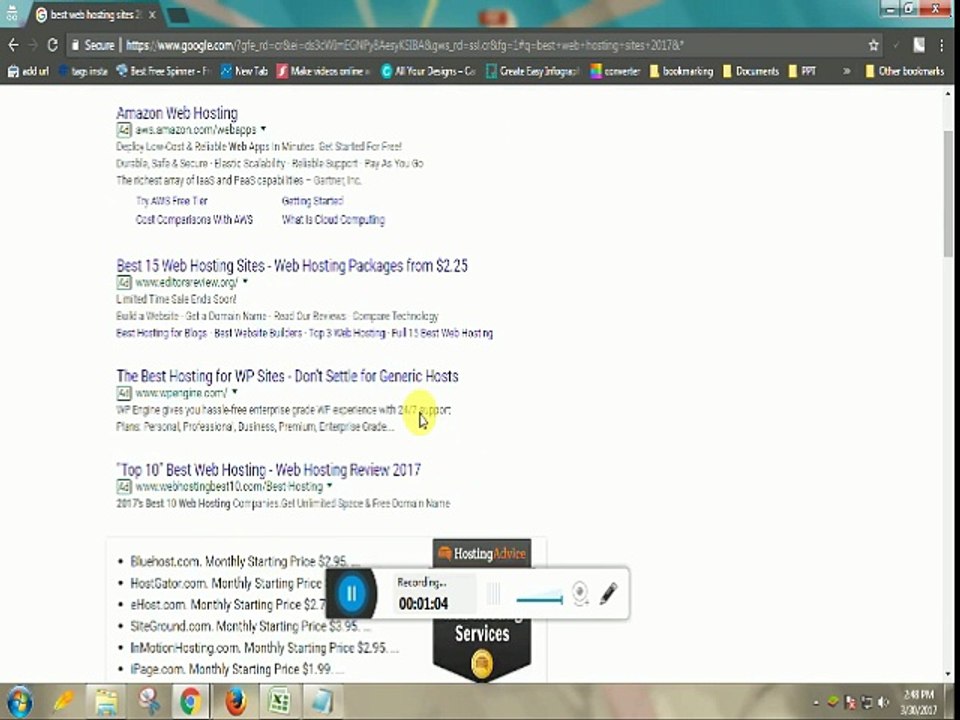Select the 'best web hosting sites' tab
The height and width of the screenshot is (720, 960).
click(x=91, y=15)
